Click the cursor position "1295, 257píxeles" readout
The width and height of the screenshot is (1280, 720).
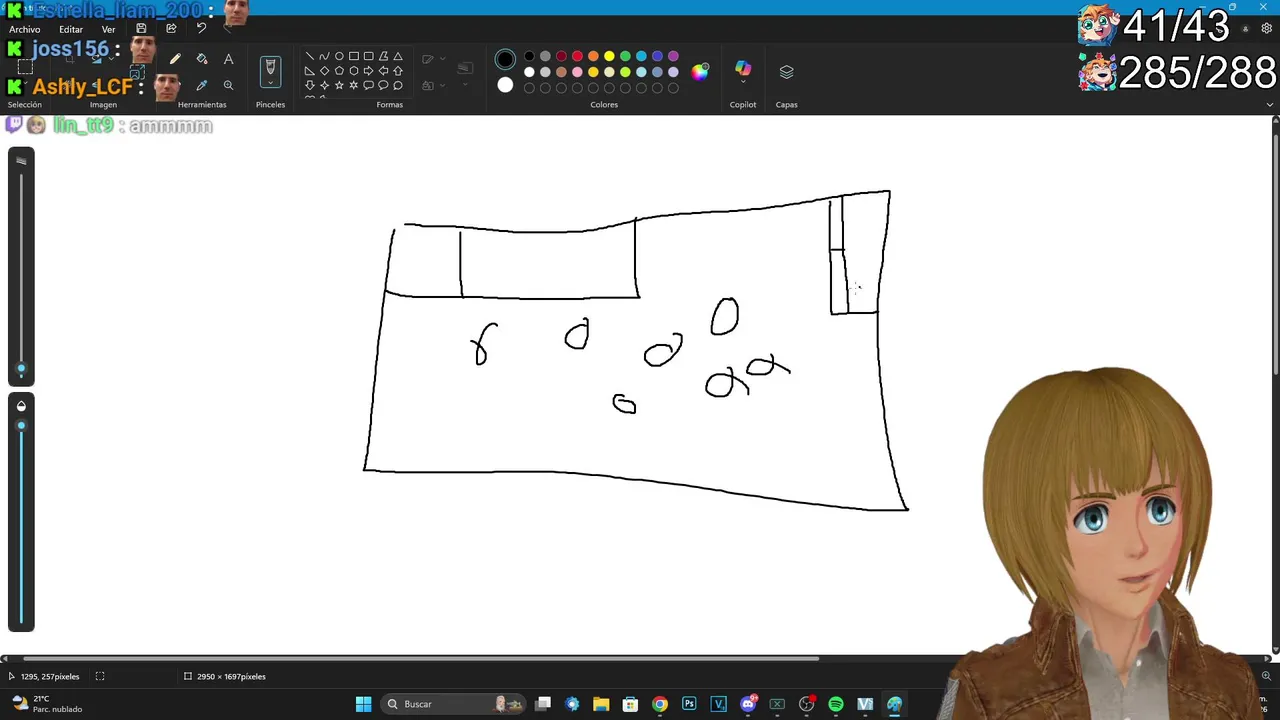tap(50, 677)
